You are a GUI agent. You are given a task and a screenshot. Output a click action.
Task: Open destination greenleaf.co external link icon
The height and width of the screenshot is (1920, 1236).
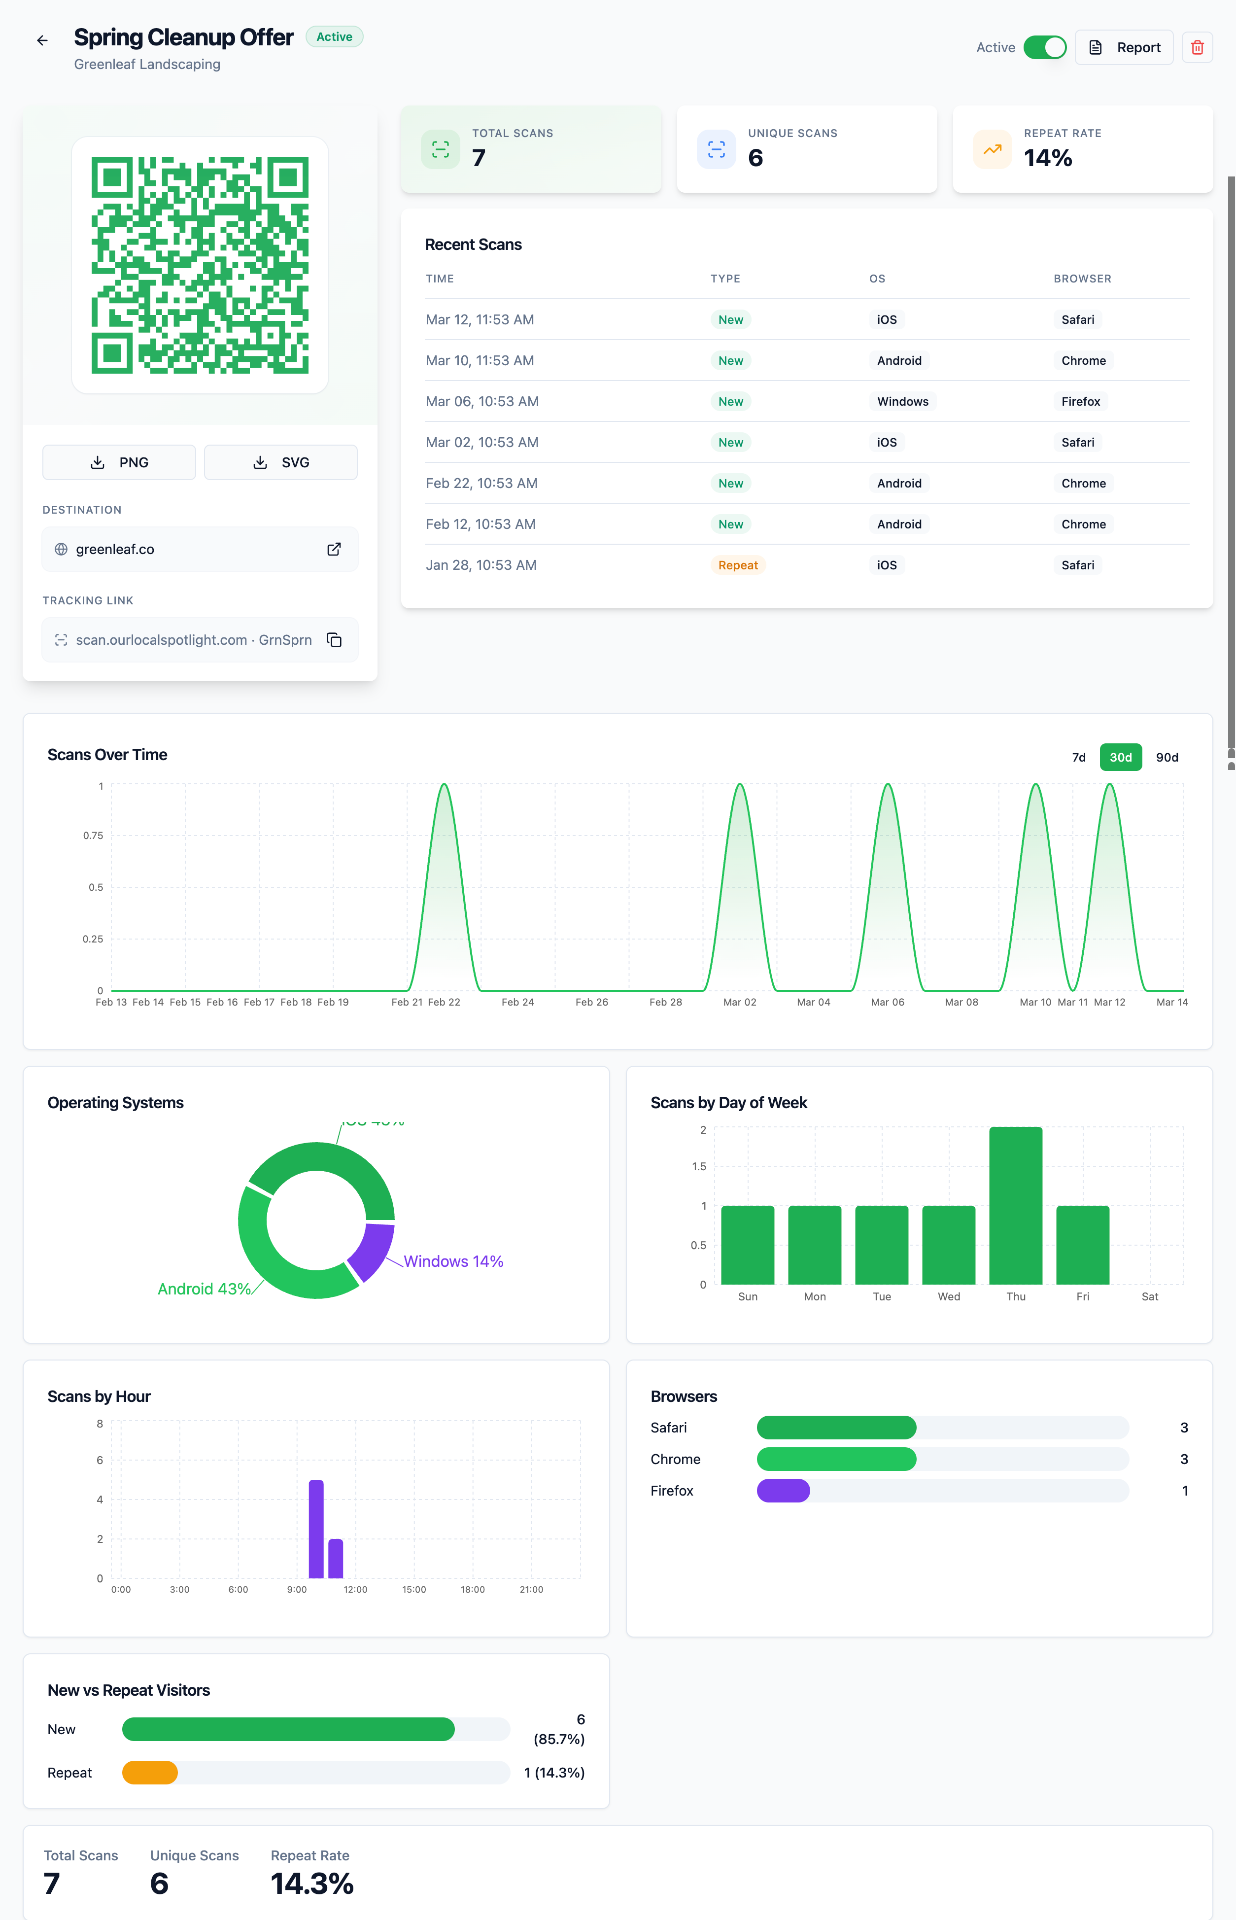point(334,549)
